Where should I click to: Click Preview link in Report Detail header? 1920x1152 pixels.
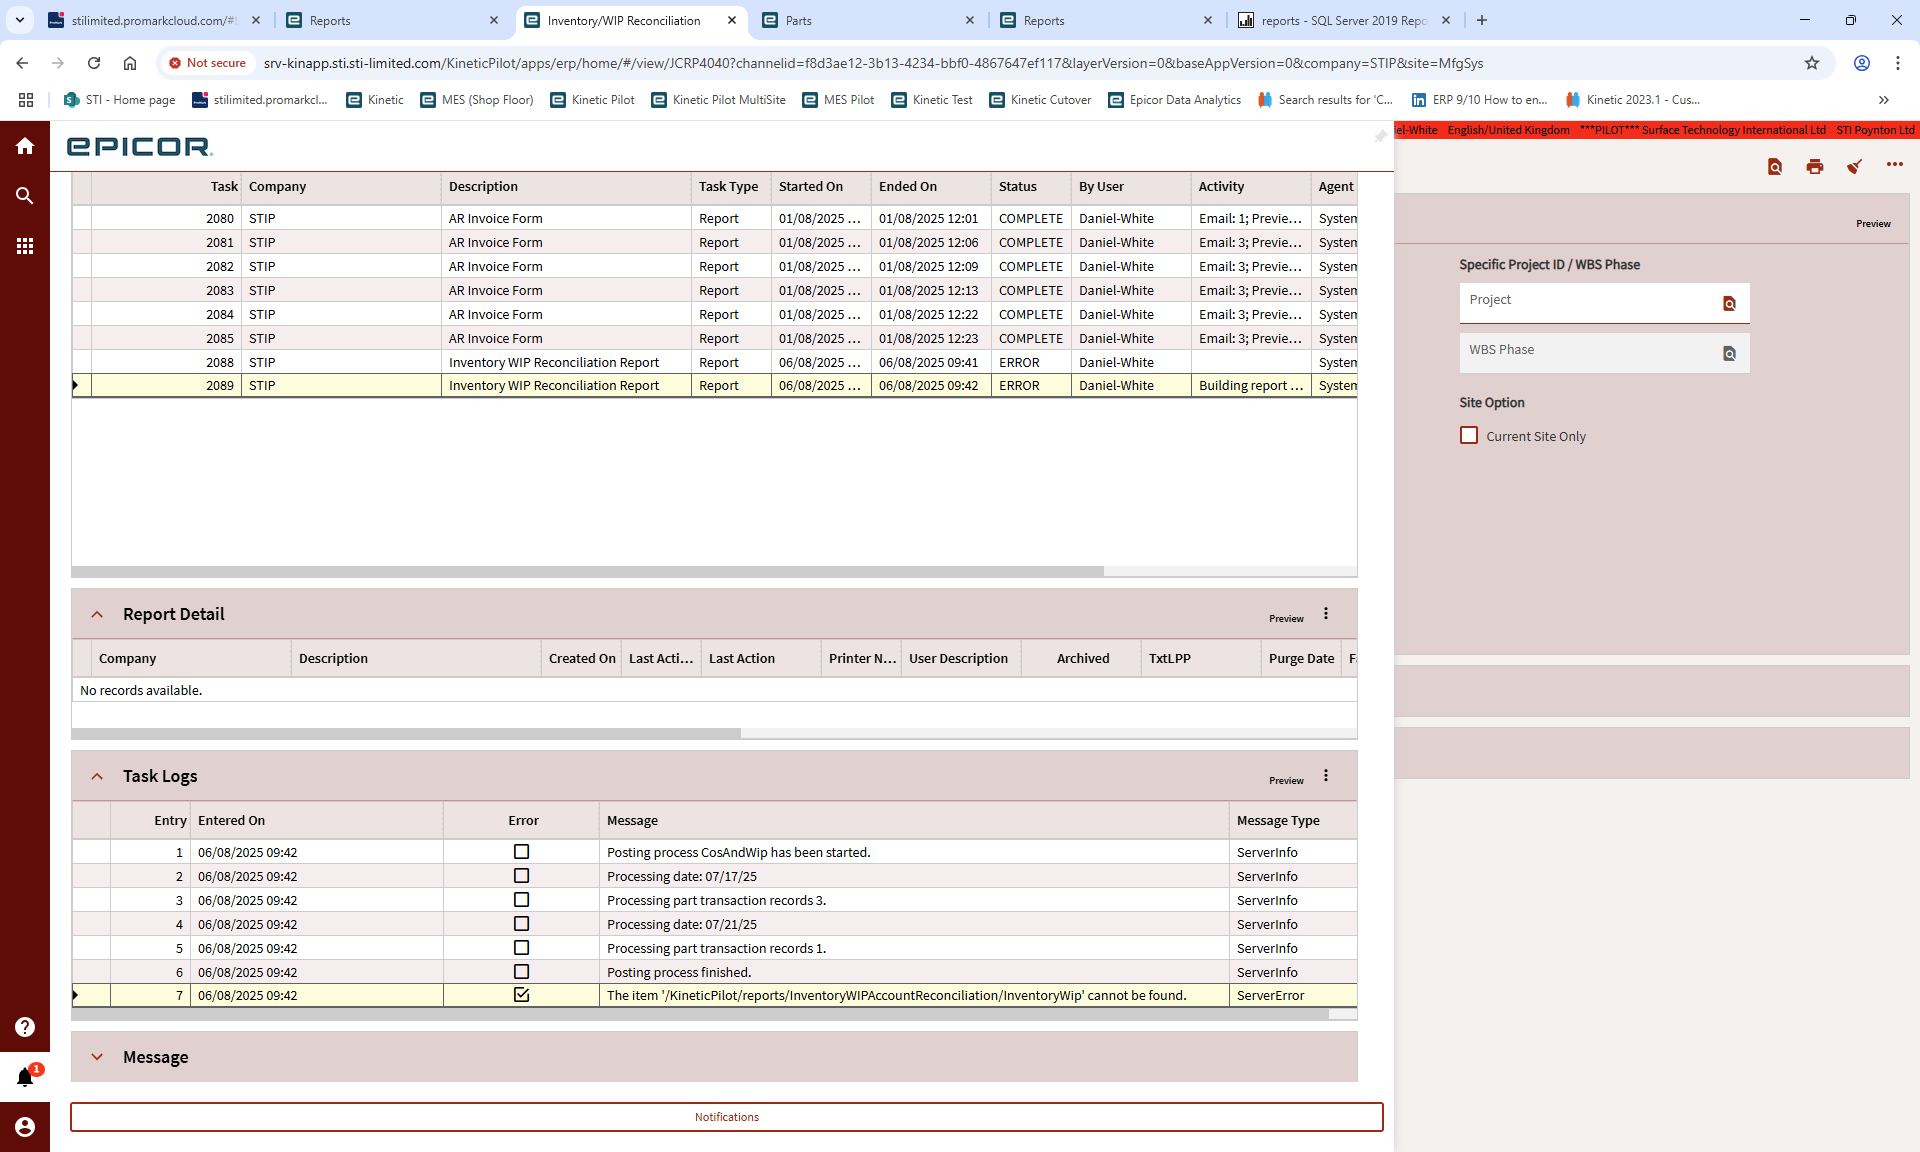click(x=1286, y=619)
